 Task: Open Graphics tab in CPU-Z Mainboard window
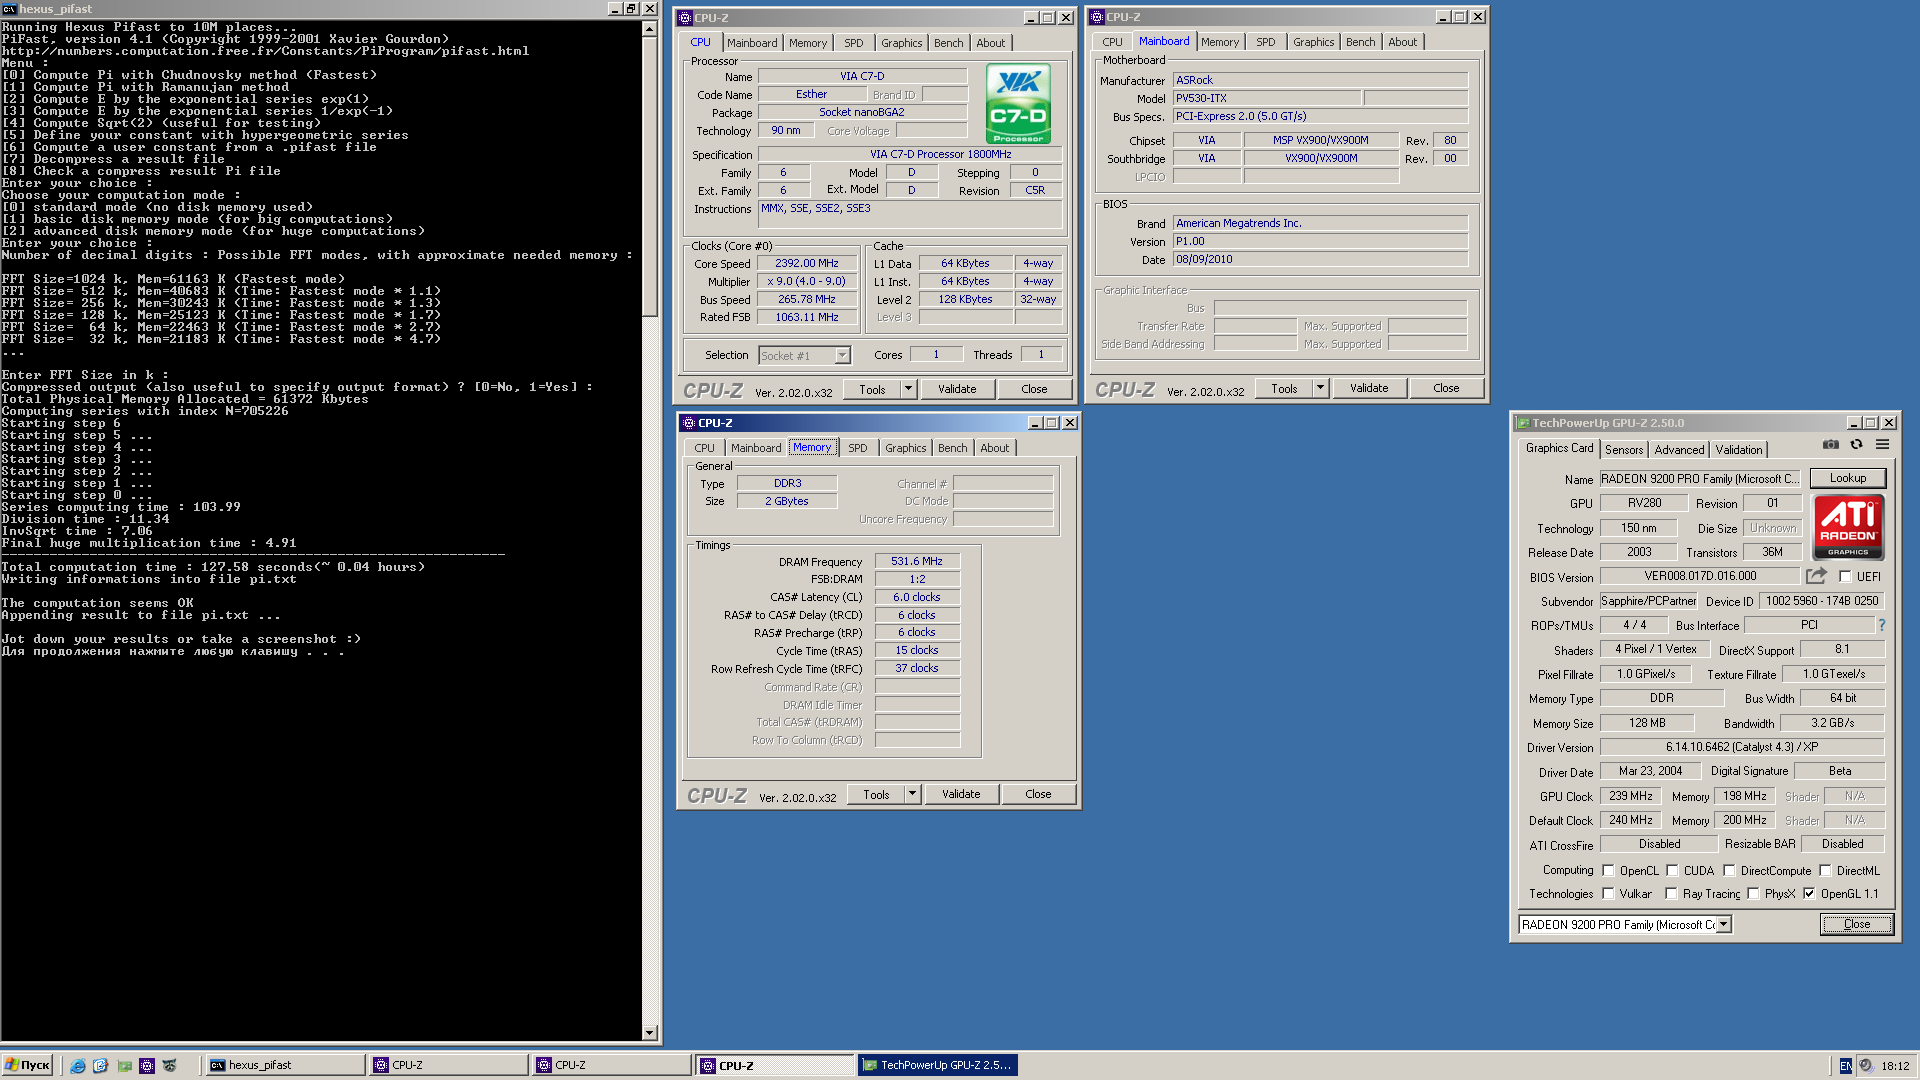(x=1313, y=42)
